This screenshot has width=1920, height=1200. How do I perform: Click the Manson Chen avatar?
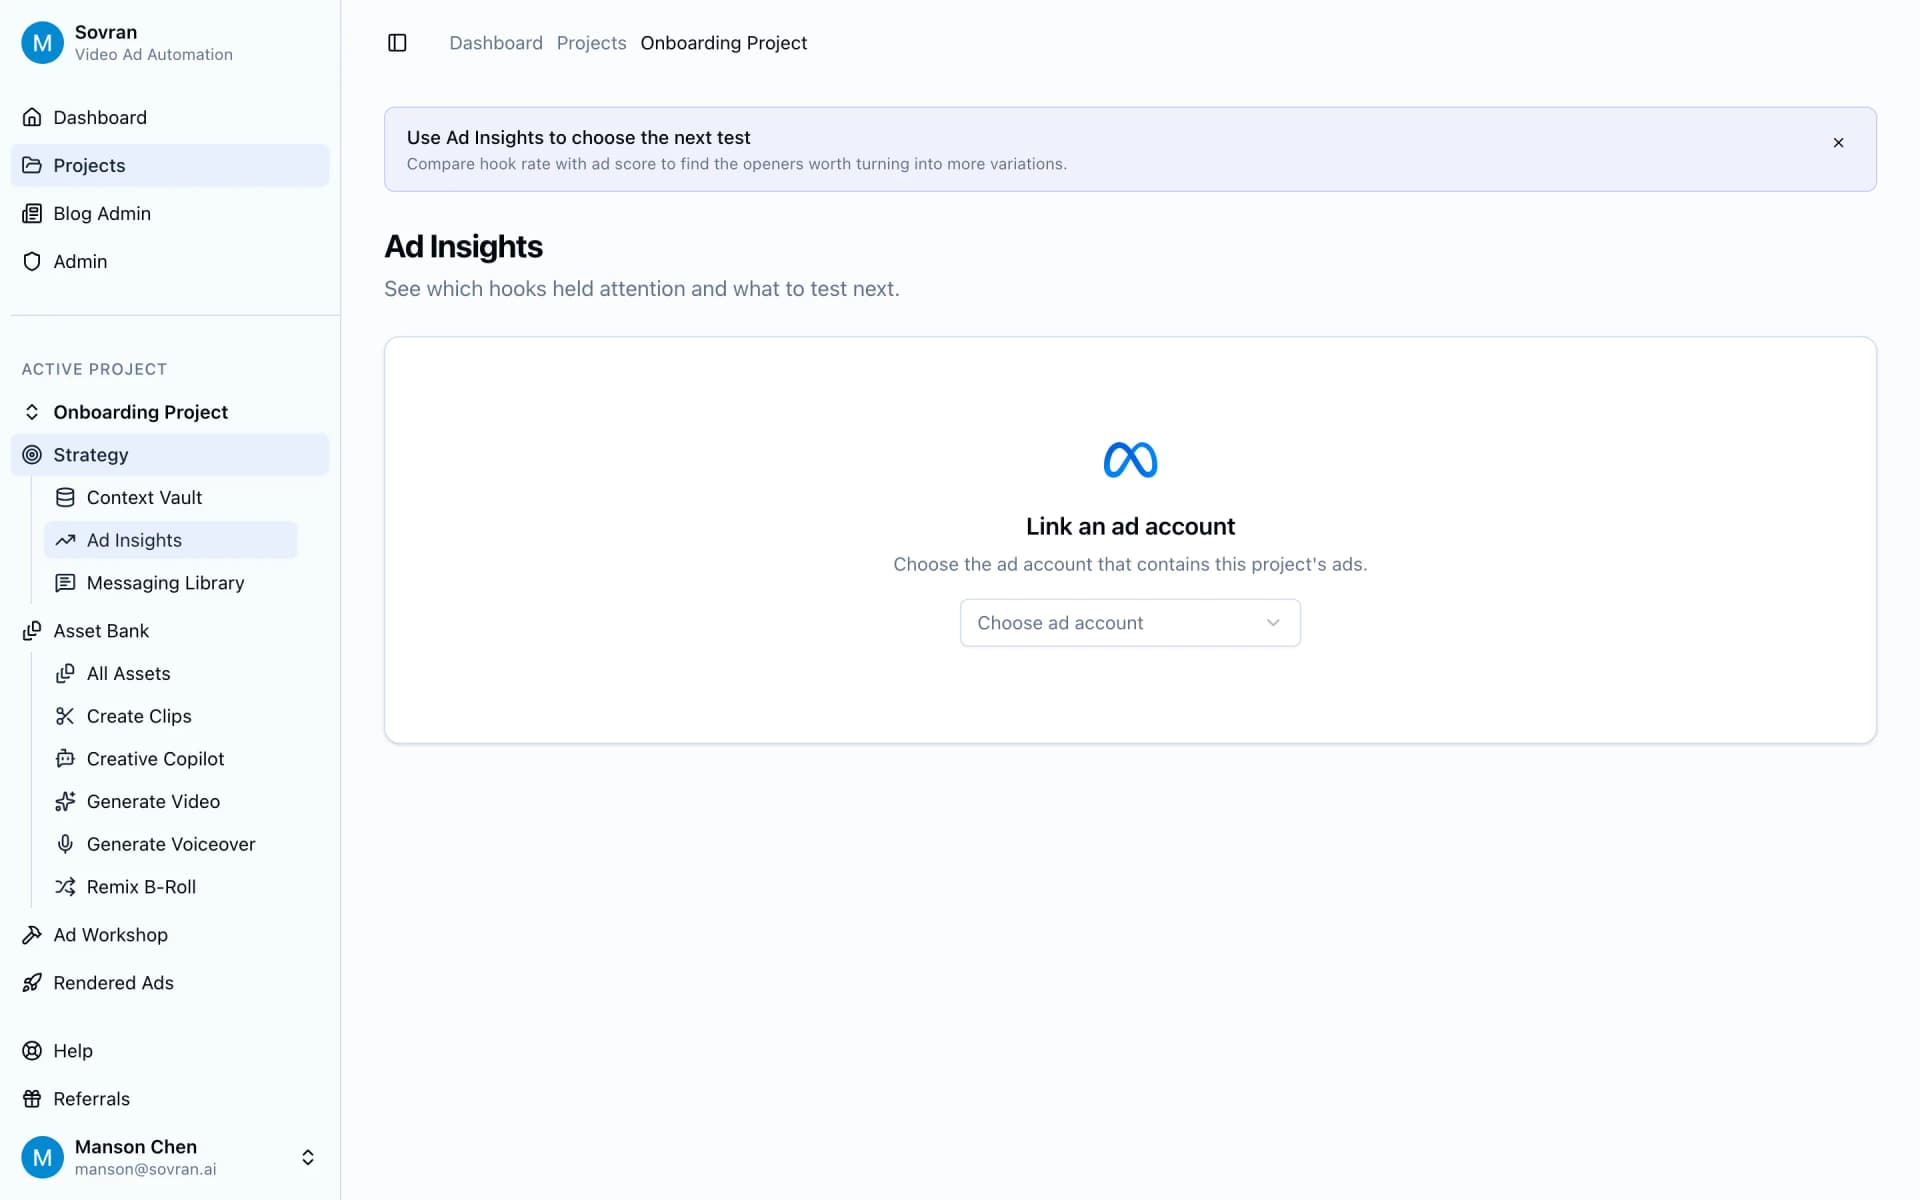pyautogui.click(x=42, y=1157)
